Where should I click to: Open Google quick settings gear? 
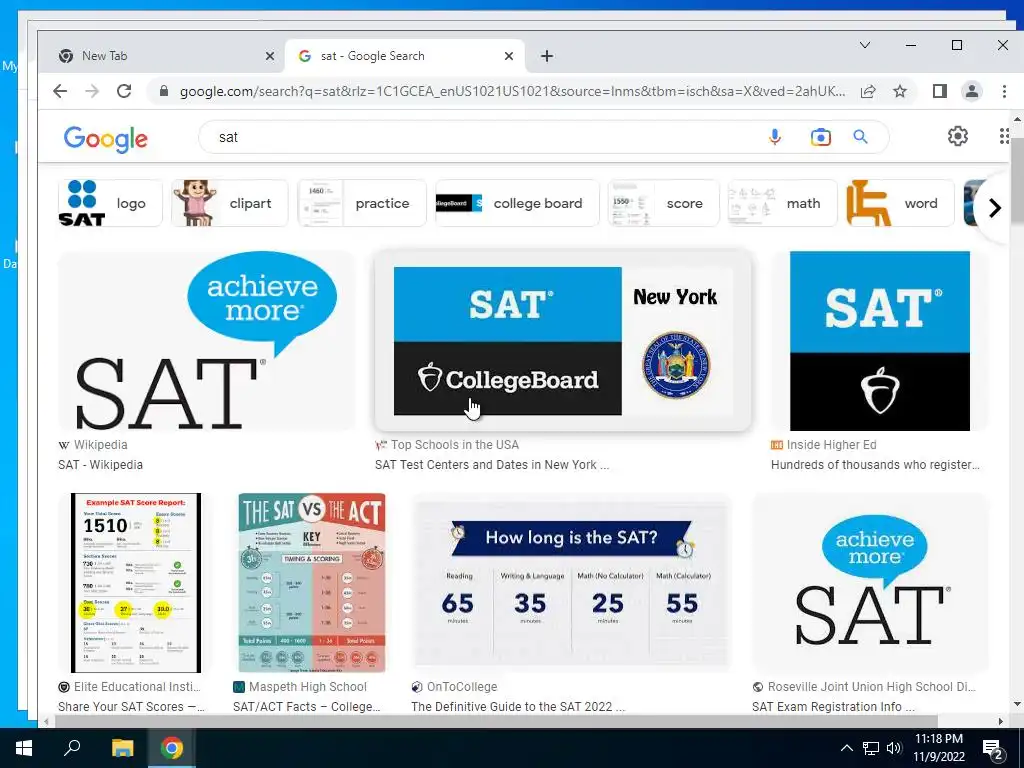tap(957, 136)
